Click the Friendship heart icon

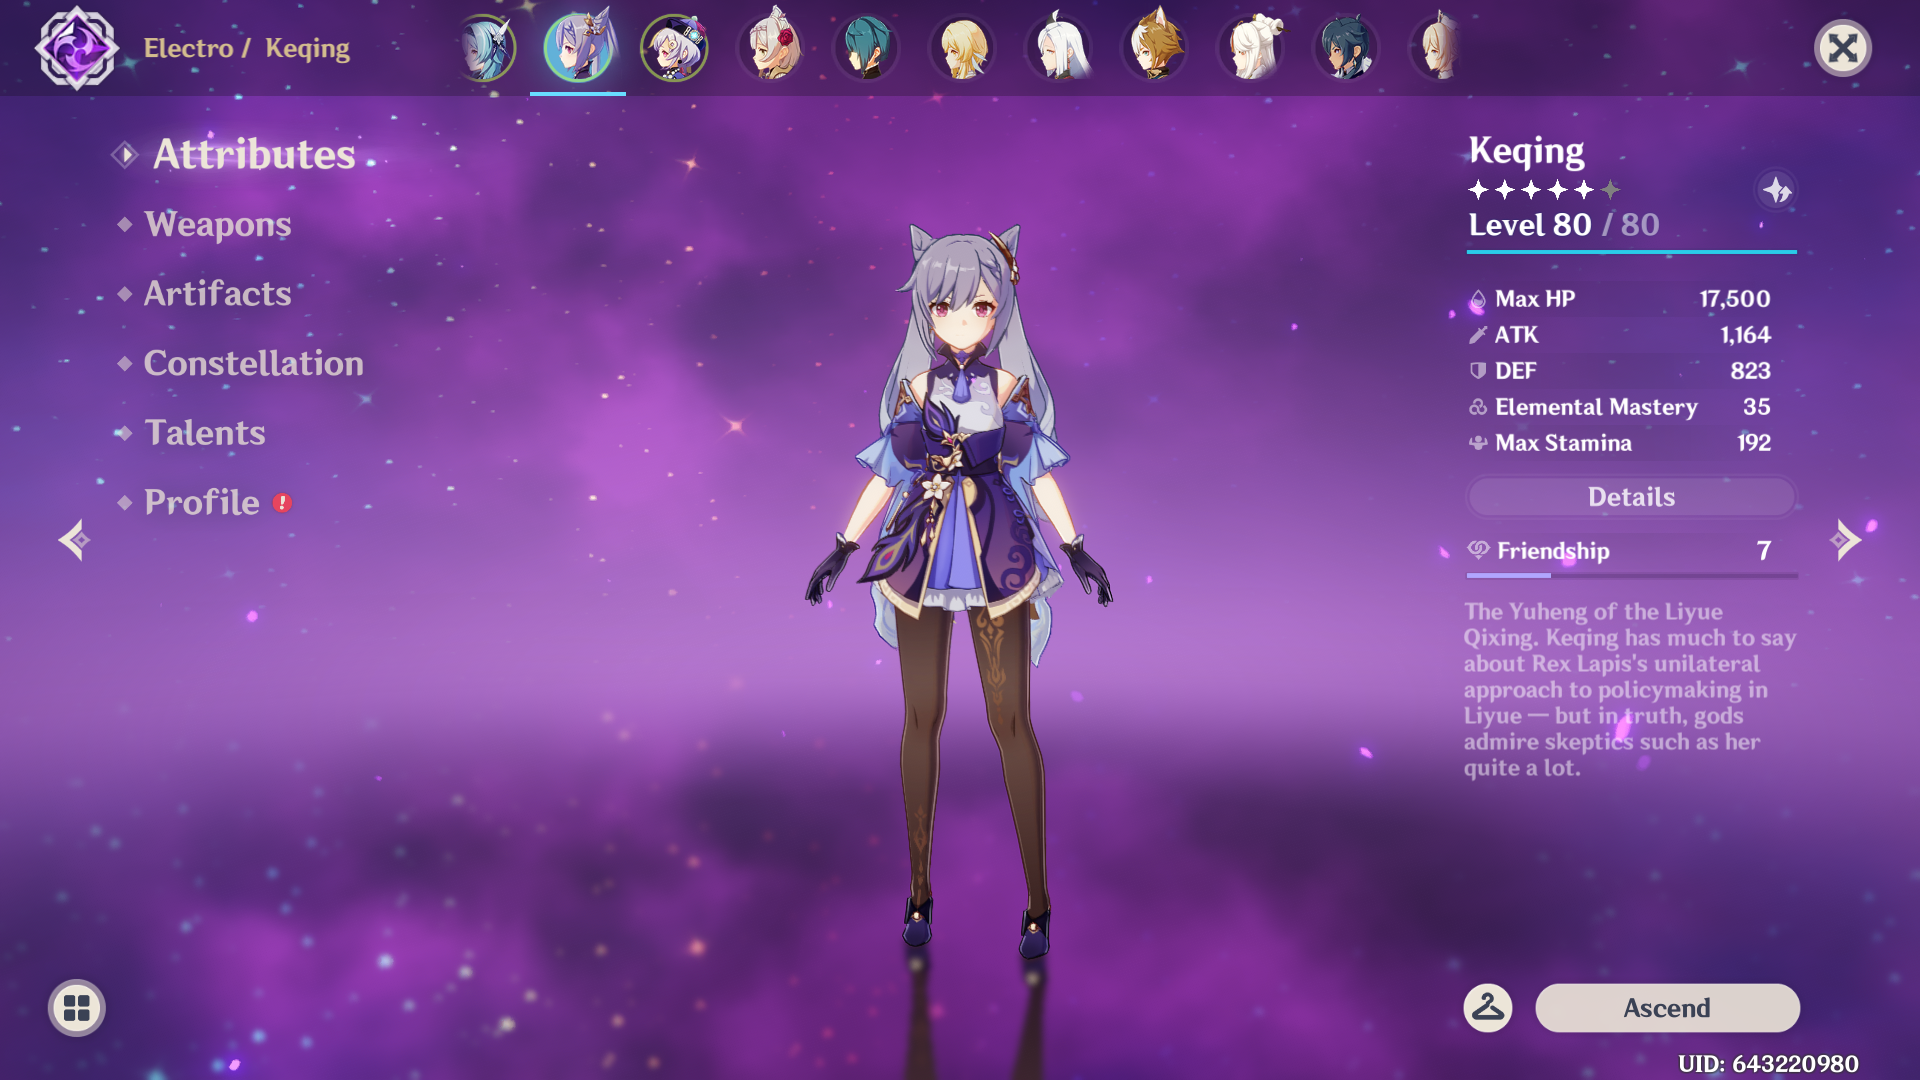tap(1479, 550)
